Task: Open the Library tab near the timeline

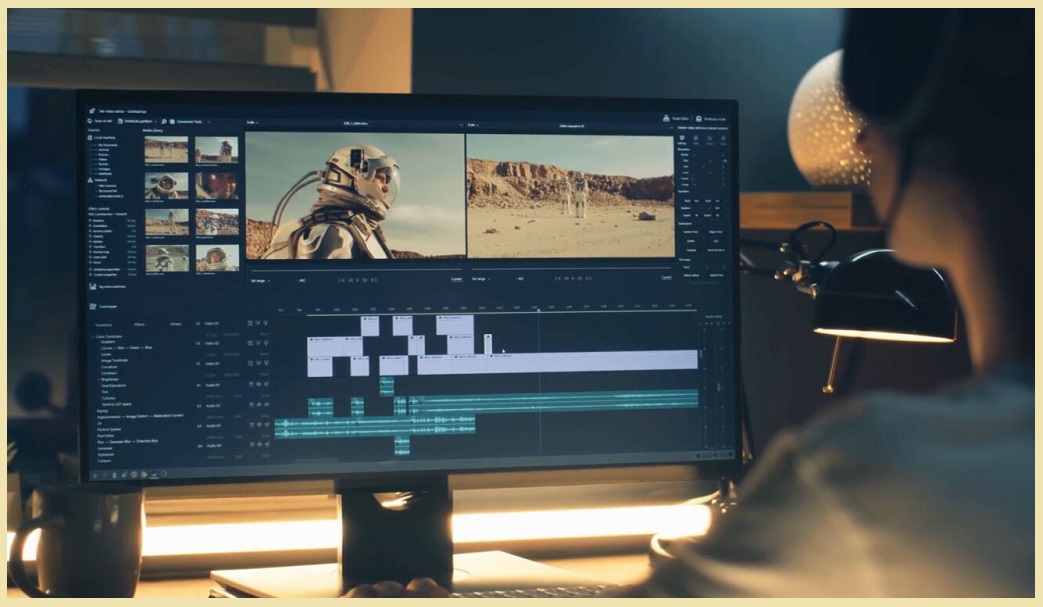Action: click(x=175, y=323)
